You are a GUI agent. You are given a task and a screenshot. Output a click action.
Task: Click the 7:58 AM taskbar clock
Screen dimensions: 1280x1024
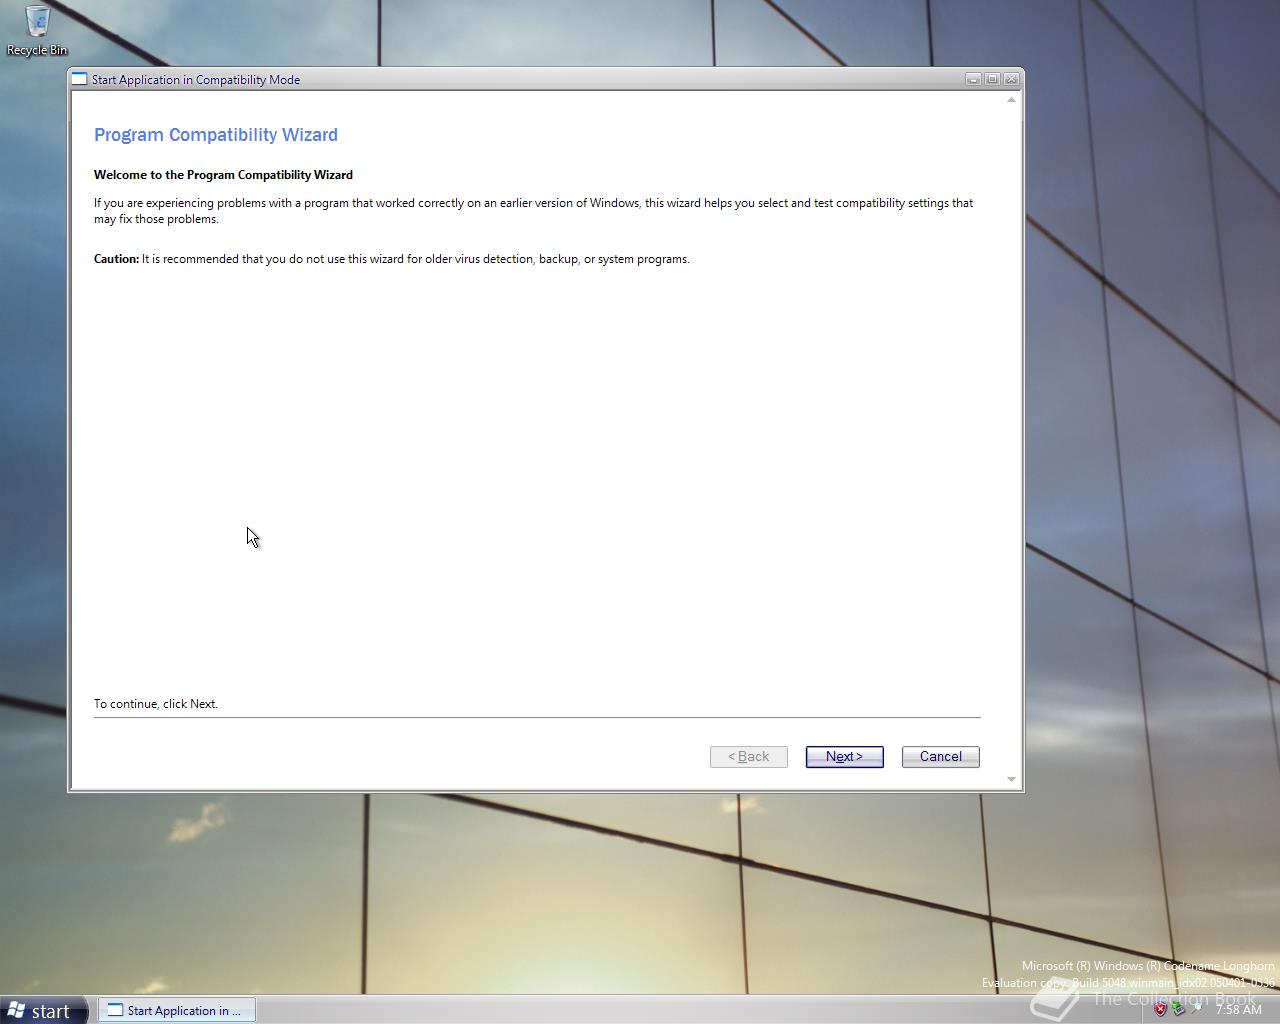1238,1010
